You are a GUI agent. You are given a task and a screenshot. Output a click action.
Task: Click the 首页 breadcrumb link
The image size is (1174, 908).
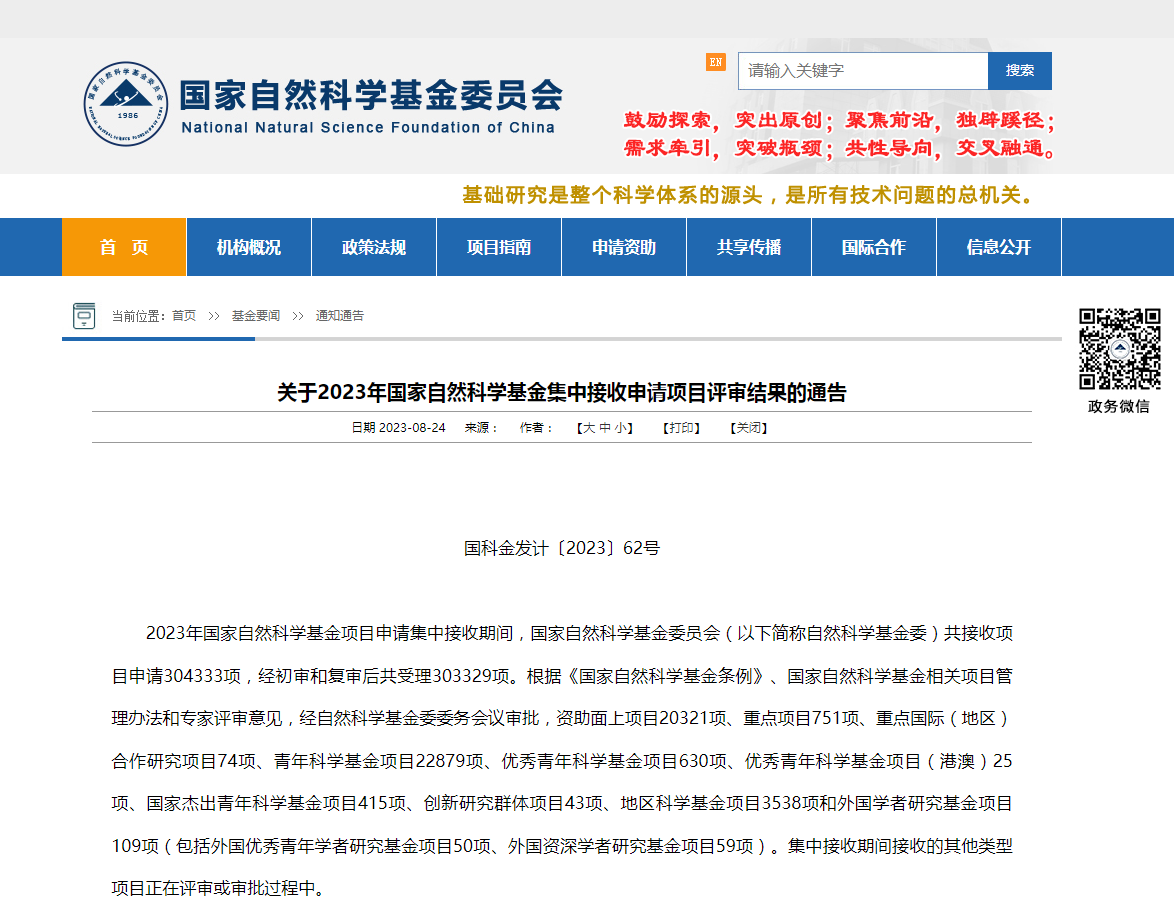[184, 316]
